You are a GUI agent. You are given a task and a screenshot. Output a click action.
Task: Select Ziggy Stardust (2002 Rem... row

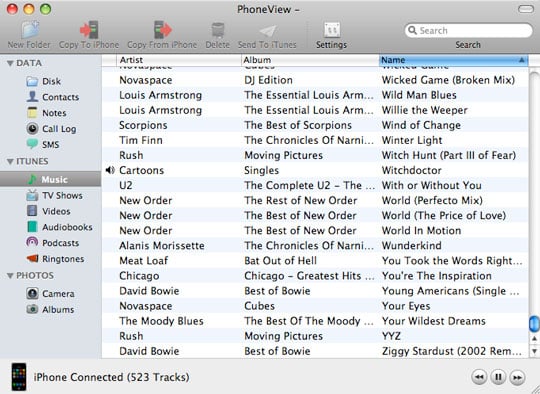click(315, 351)
